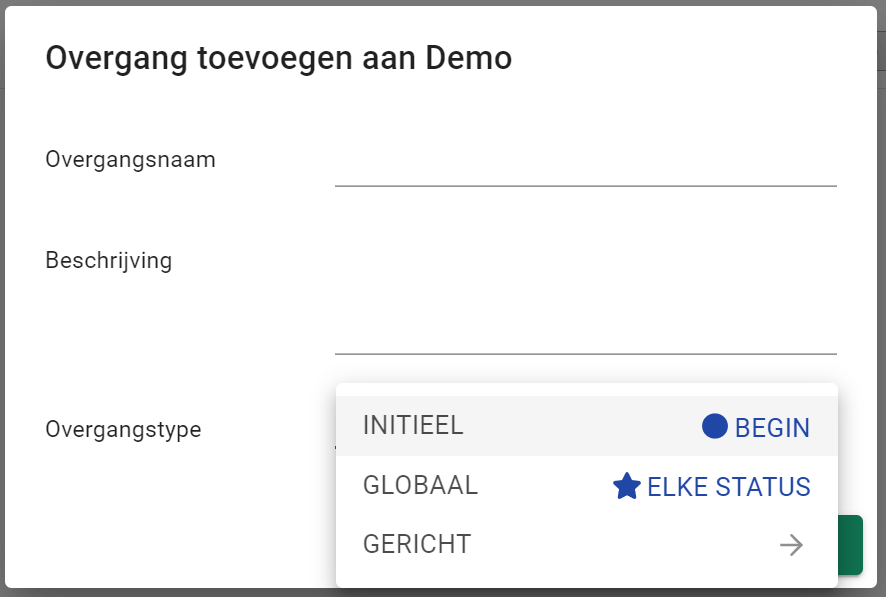
Task: Click the Overgangsnaam field label
Action: coord(130,159)
